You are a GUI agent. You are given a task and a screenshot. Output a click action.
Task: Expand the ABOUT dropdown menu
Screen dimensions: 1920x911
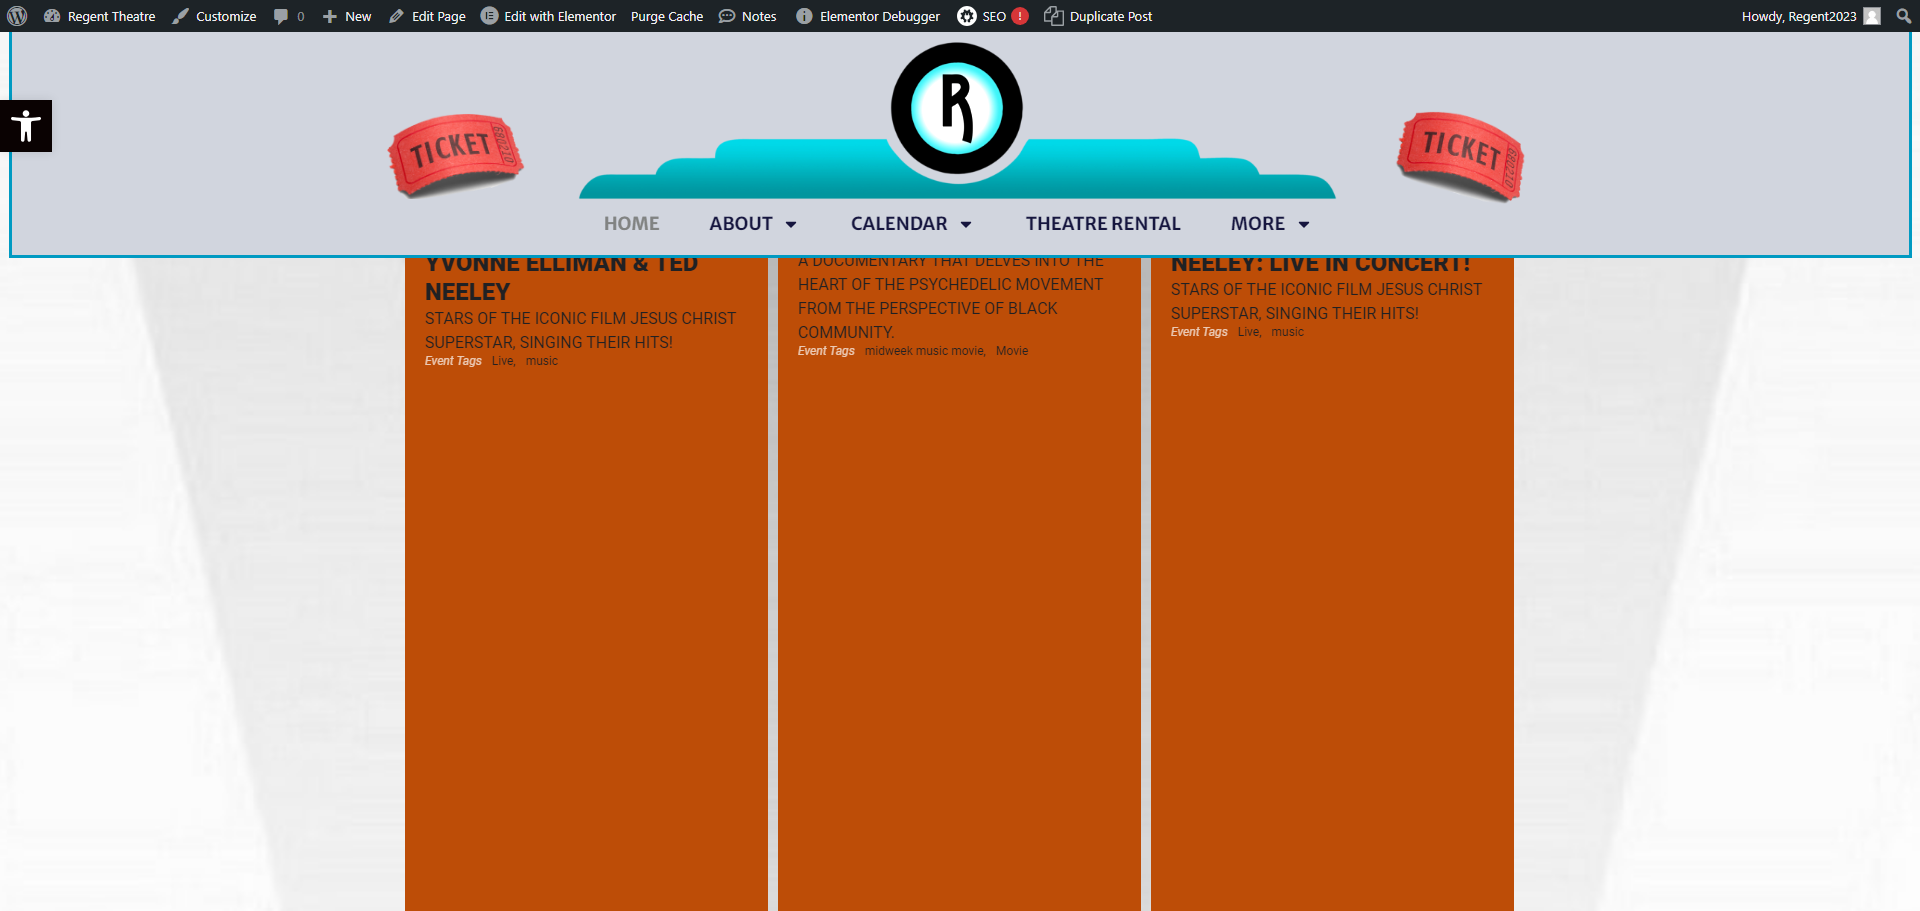tap(753, 224)
